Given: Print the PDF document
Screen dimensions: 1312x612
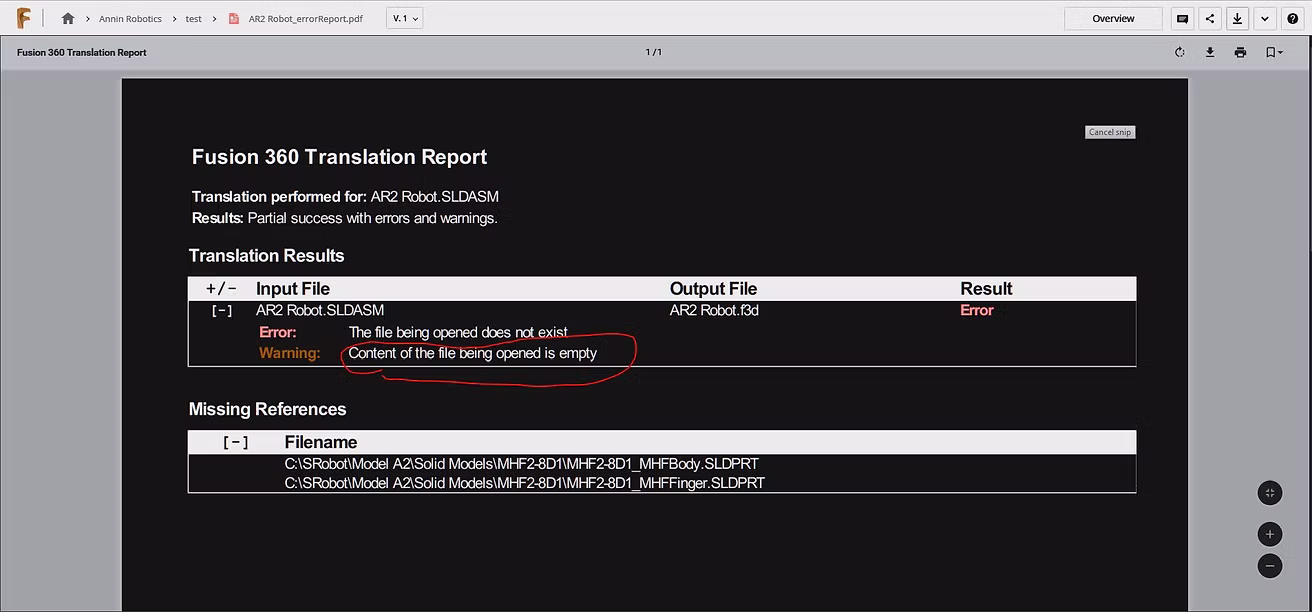Looking at the screenshot, I should click(1241, 52).
